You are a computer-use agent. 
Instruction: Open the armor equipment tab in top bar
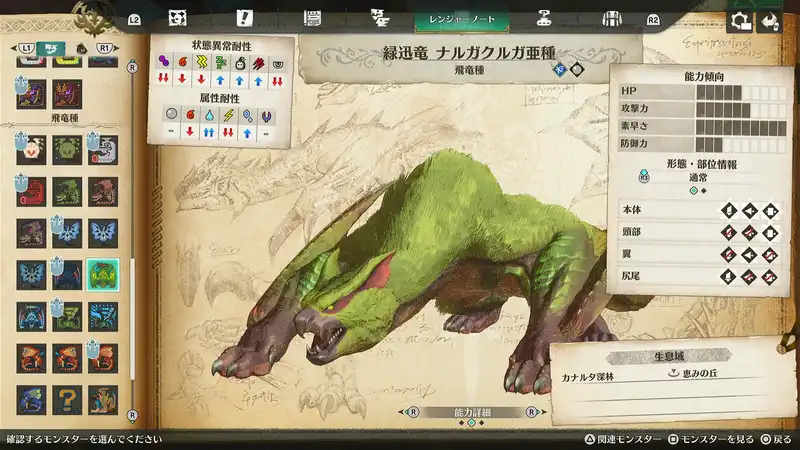[612, 19]
